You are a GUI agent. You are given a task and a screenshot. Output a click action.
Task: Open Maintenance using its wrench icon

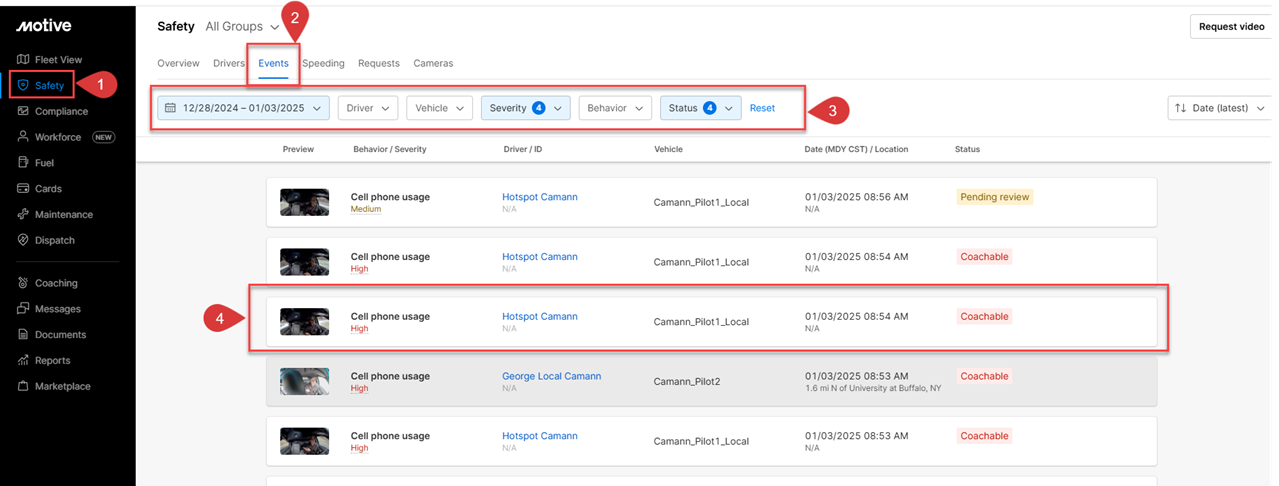[x=23, y=215]
